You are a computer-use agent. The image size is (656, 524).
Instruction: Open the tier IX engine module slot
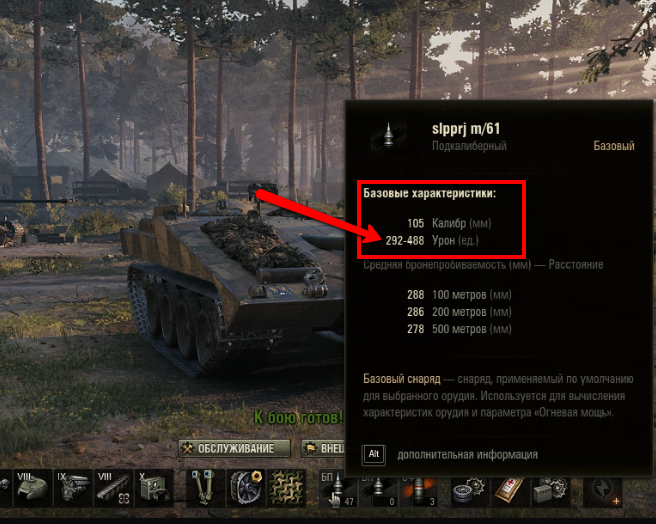pyautogui.click(x=73, y=488)
